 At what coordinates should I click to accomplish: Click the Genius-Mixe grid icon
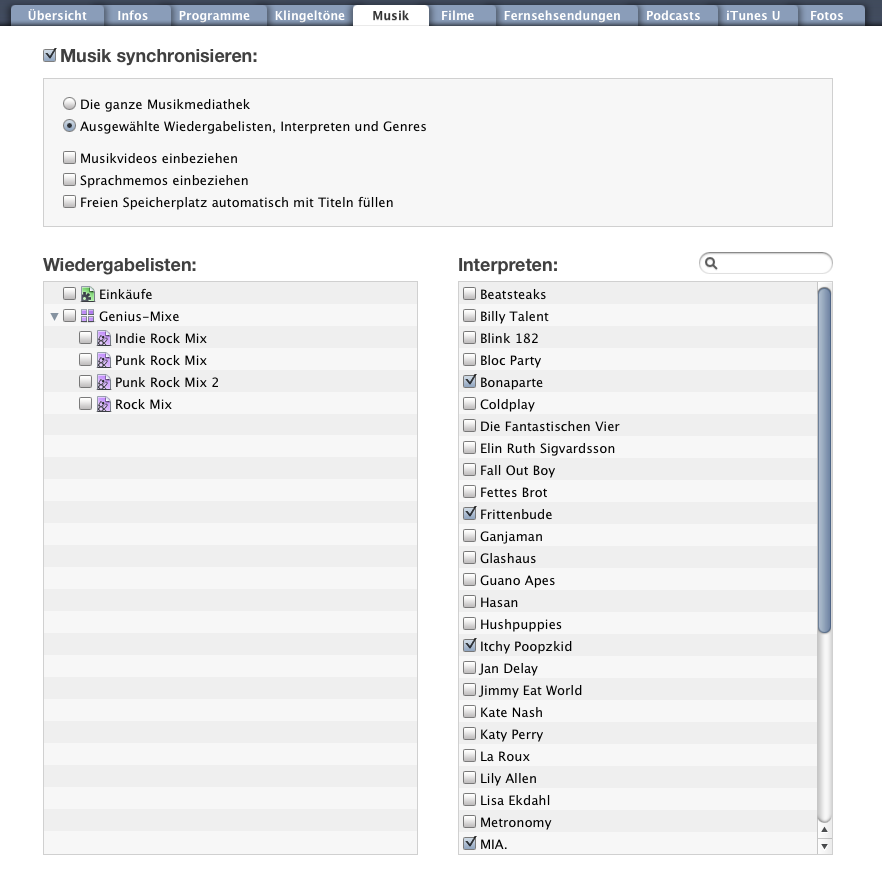point(87,316)
